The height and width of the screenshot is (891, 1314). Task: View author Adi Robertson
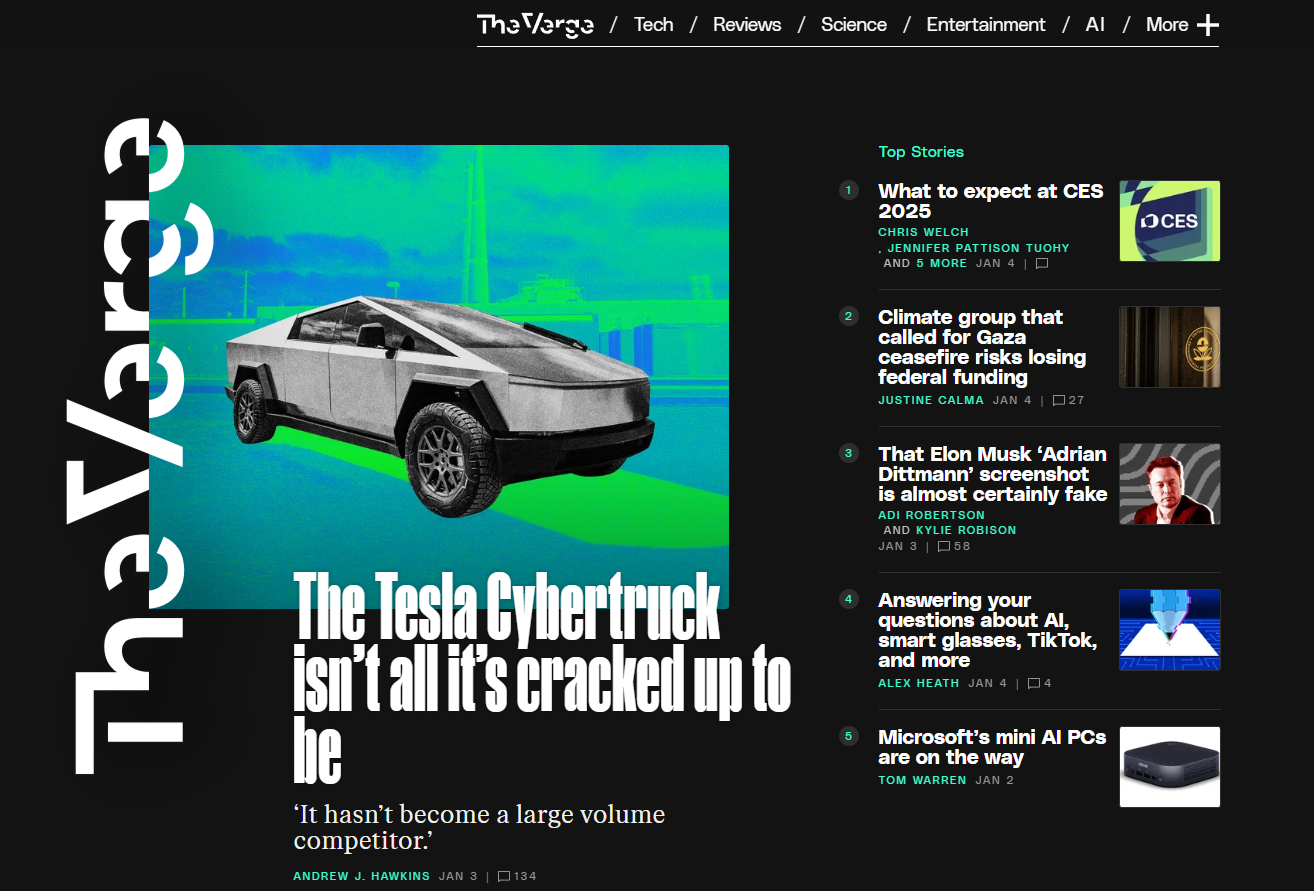coord(931,515)
